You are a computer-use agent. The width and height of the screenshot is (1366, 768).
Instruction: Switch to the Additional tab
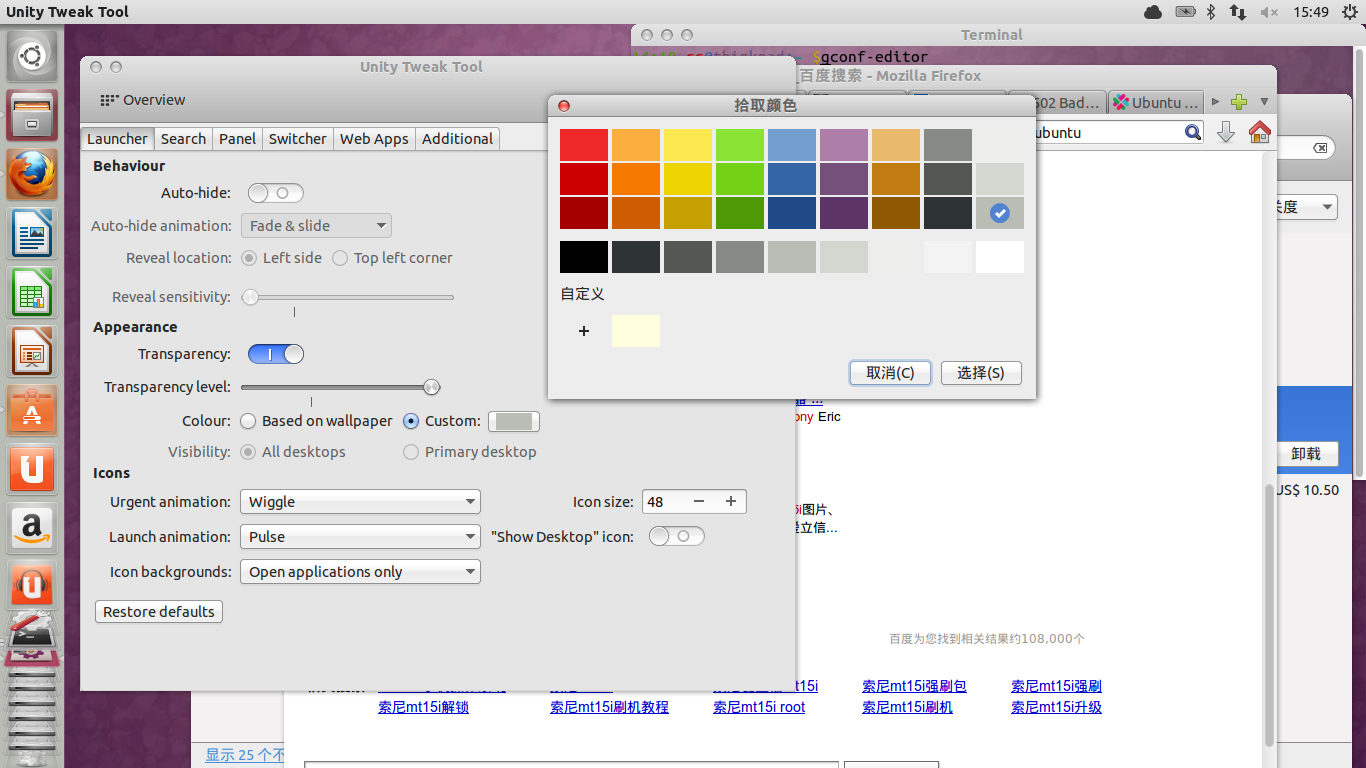[457, 139]
